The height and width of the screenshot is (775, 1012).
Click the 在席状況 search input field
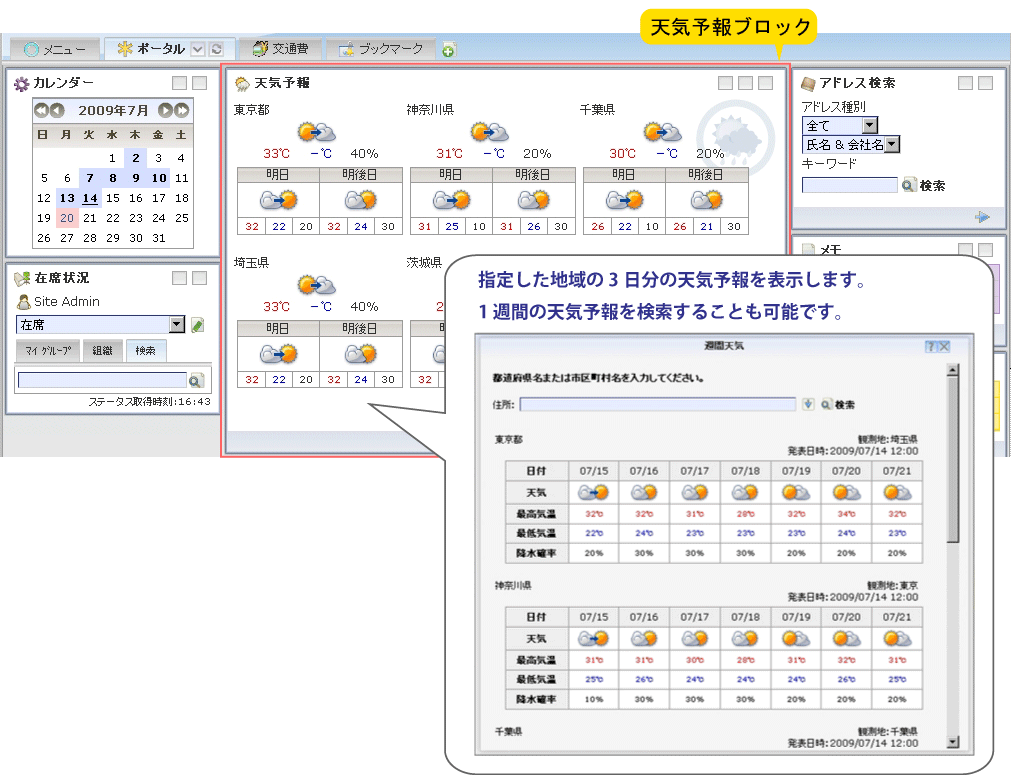click(x=102, y=380)
